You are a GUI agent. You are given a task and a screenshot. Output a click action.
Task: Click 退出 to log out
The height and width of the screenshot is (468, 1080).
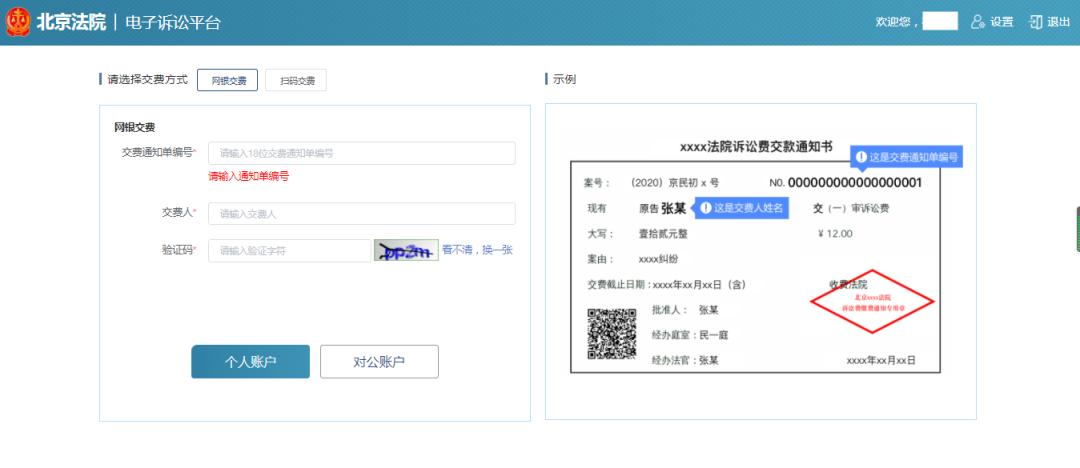[1049, 22]
